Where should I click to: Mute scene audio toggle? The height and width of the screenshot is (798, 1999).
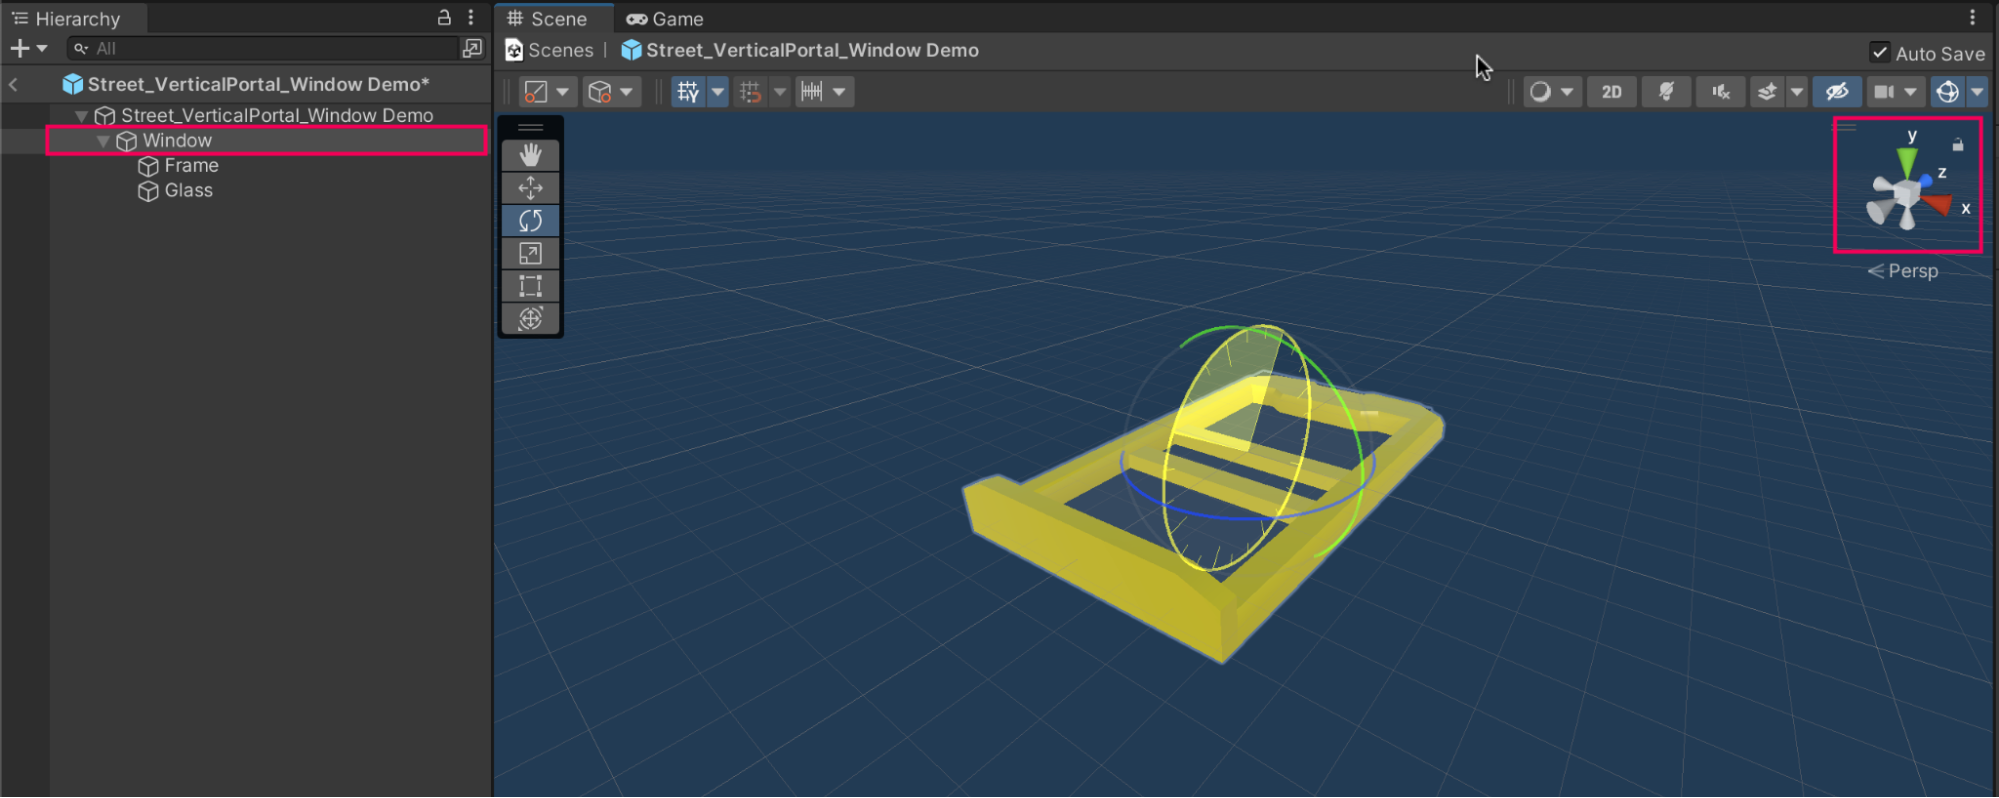pos(1720,92)
